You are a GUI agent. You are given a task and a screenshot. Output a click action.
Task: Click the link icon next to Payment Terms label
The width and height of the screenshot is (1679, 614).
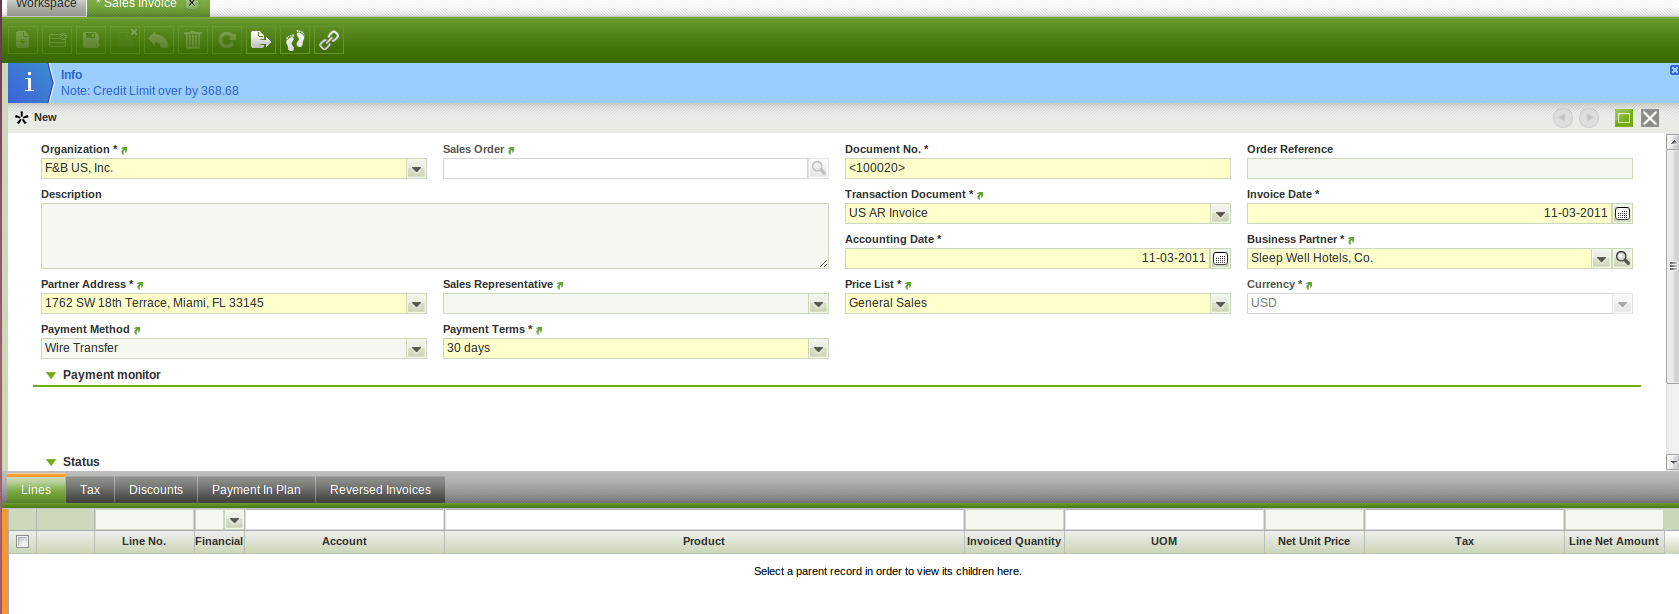[x=539, y=330]
